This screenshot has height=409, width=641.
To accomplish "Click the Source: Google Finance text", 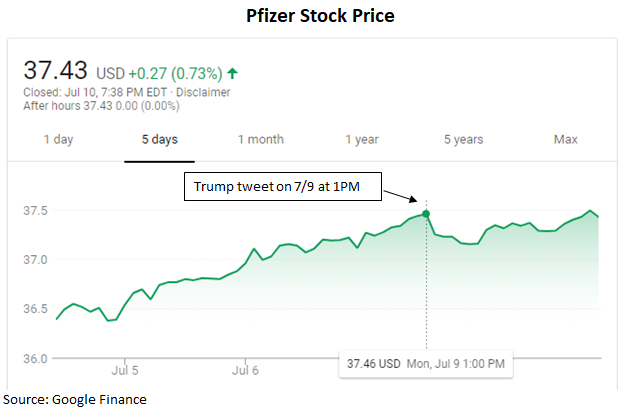I will coord(75,399).
